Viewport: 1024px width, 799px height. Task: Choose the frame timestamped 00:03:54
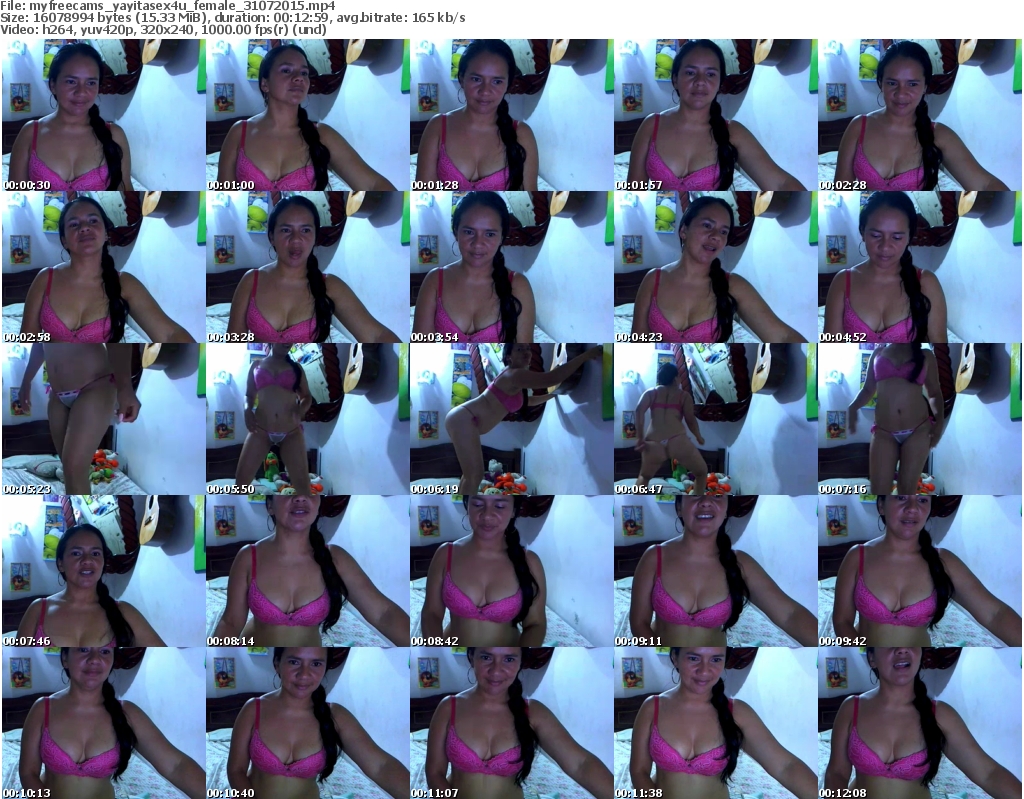[511, 267]
